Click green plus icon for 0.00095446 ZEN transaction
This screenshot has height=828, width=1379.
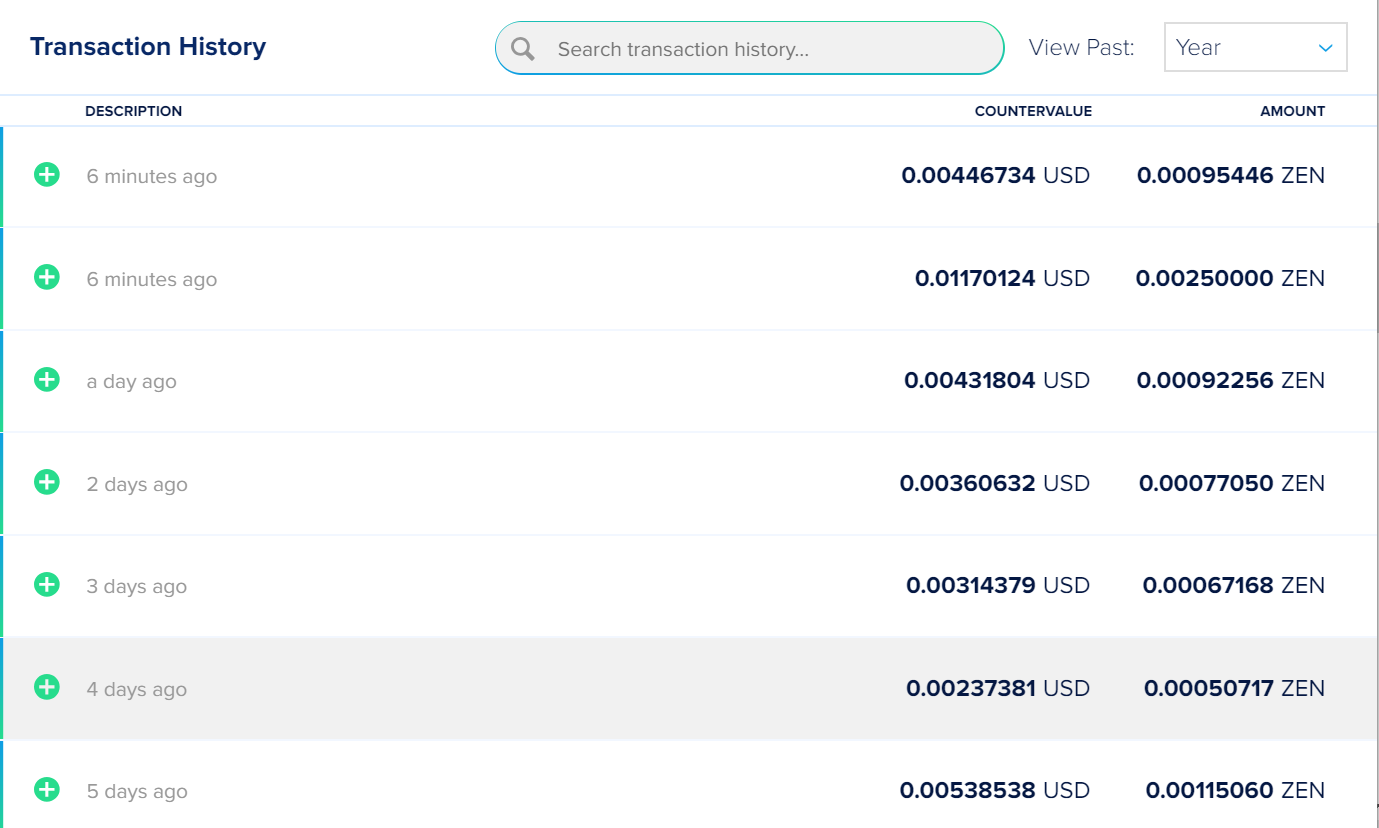(x=47, y=175)
